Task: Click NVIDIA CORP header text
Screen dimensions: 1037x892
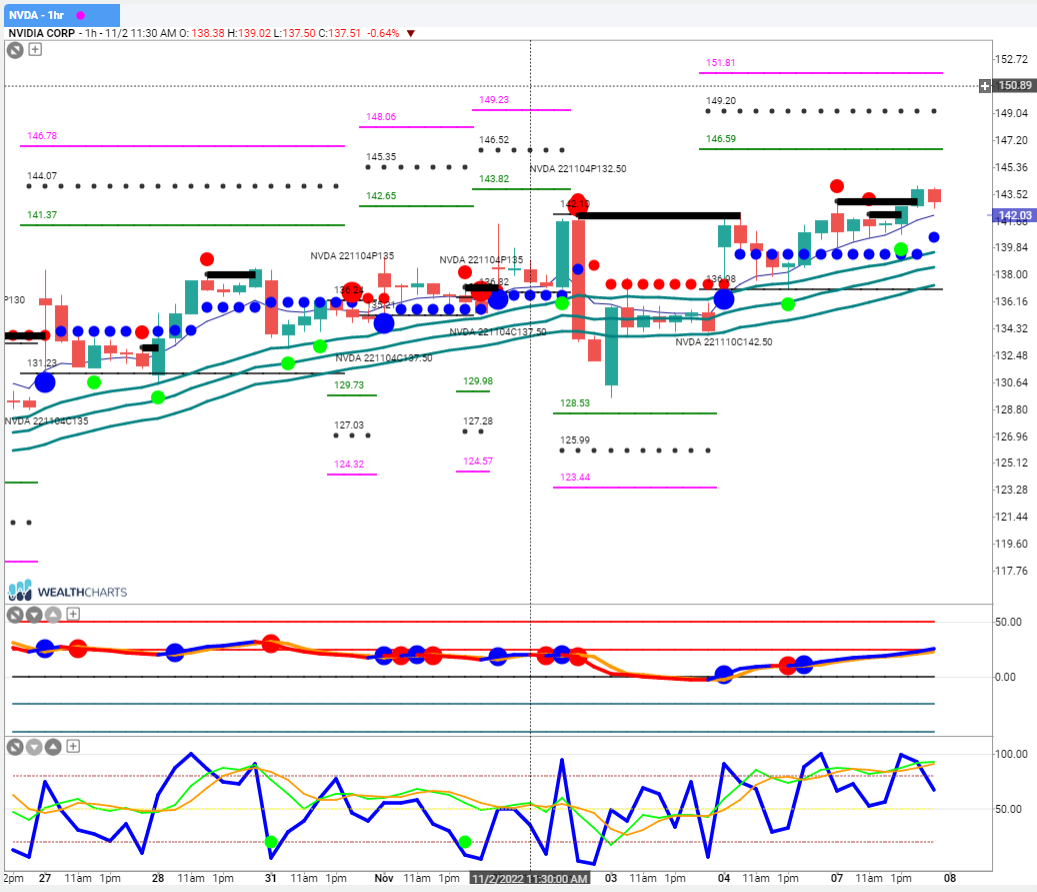Action: point(41,33)
